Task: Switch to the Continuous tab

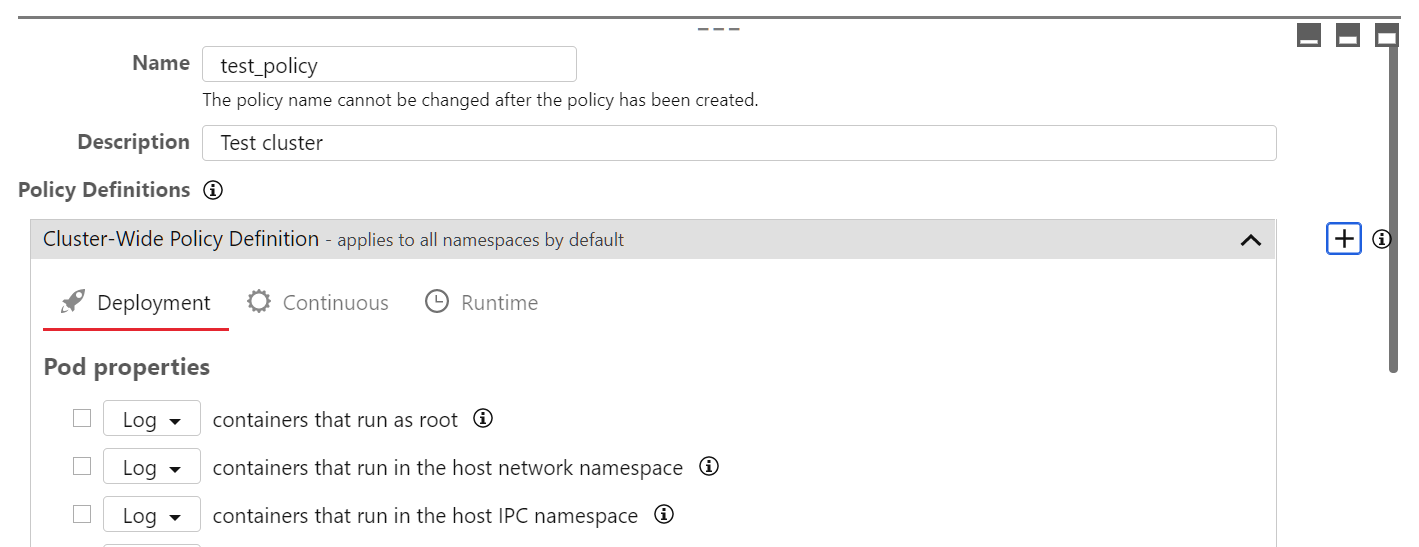Action: [318, 303]
